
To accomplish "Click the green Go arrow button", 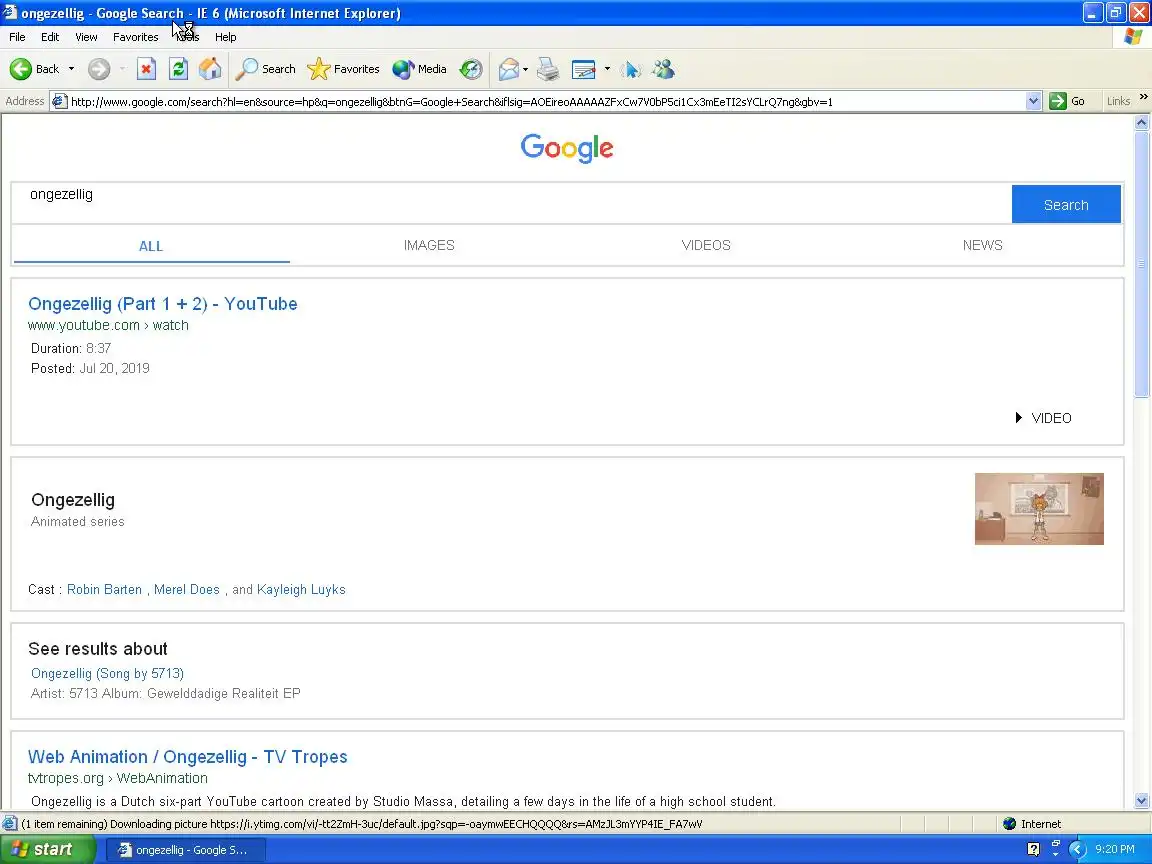I will (1057, 101).
